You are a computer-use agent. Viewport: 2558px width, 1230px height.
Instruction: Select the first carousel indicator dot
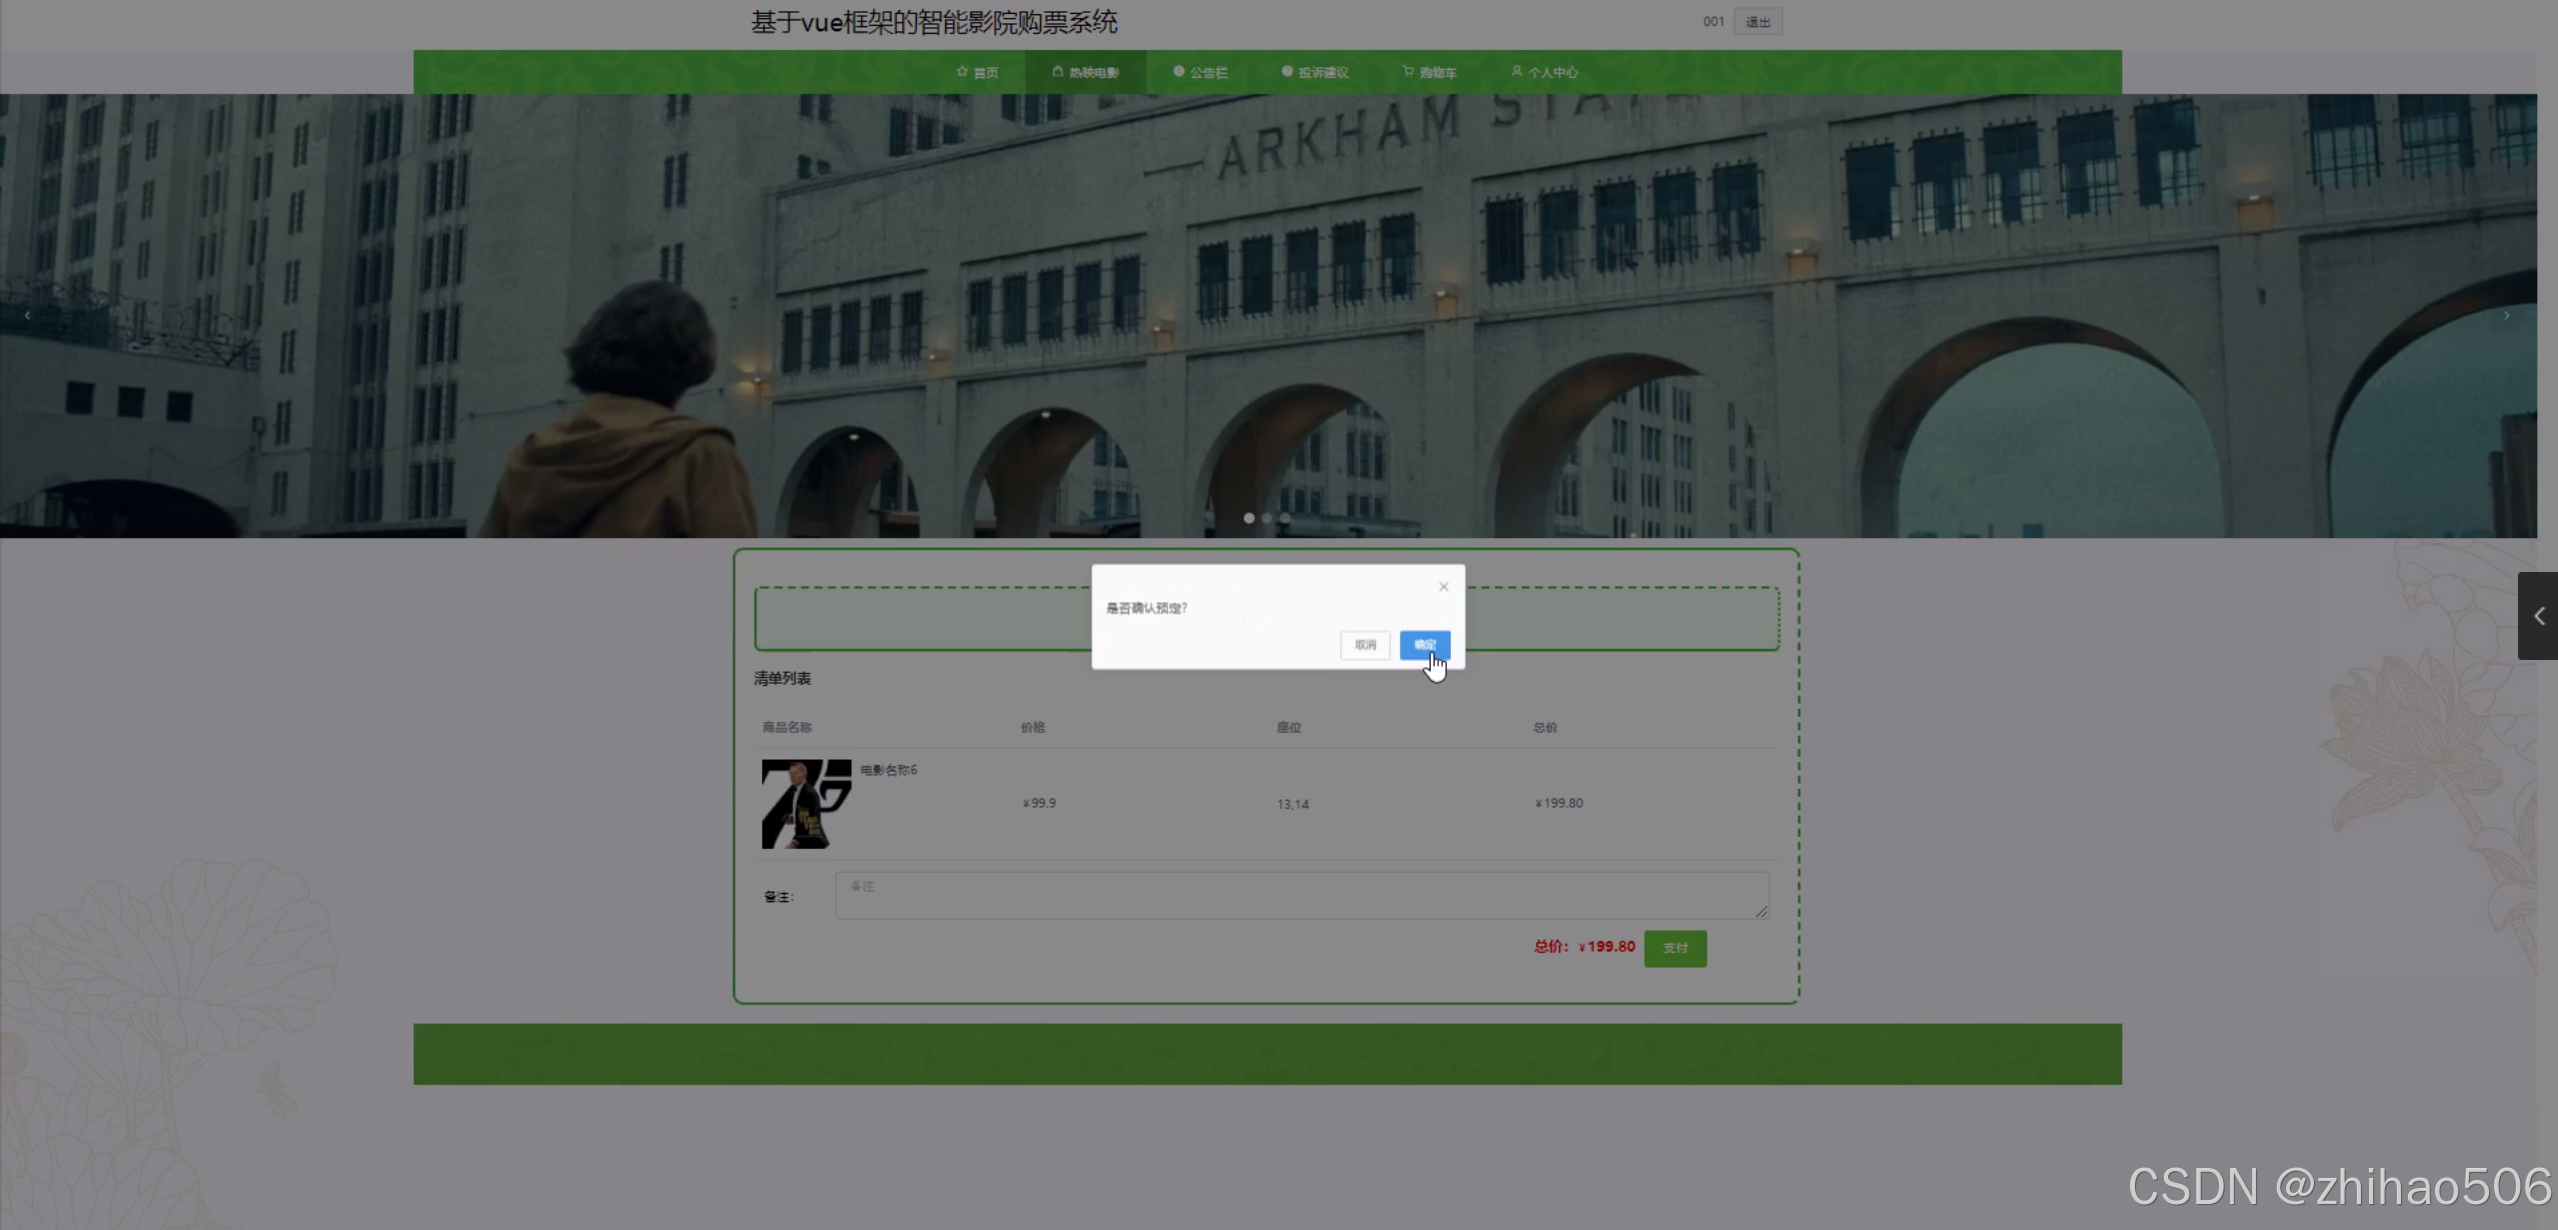(x=1249, y=518)
